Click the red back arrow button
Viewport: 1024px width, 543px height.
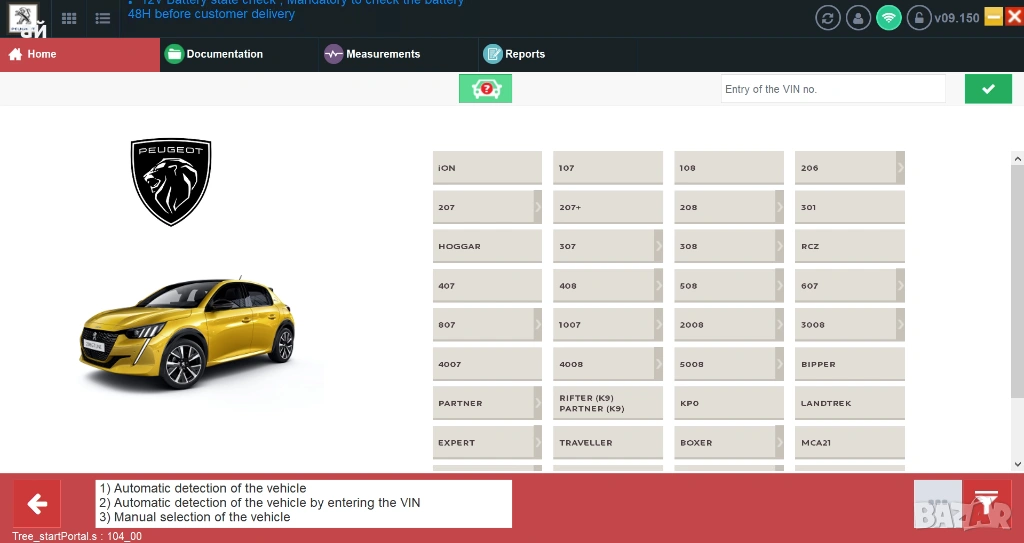[x=37, y=503]
